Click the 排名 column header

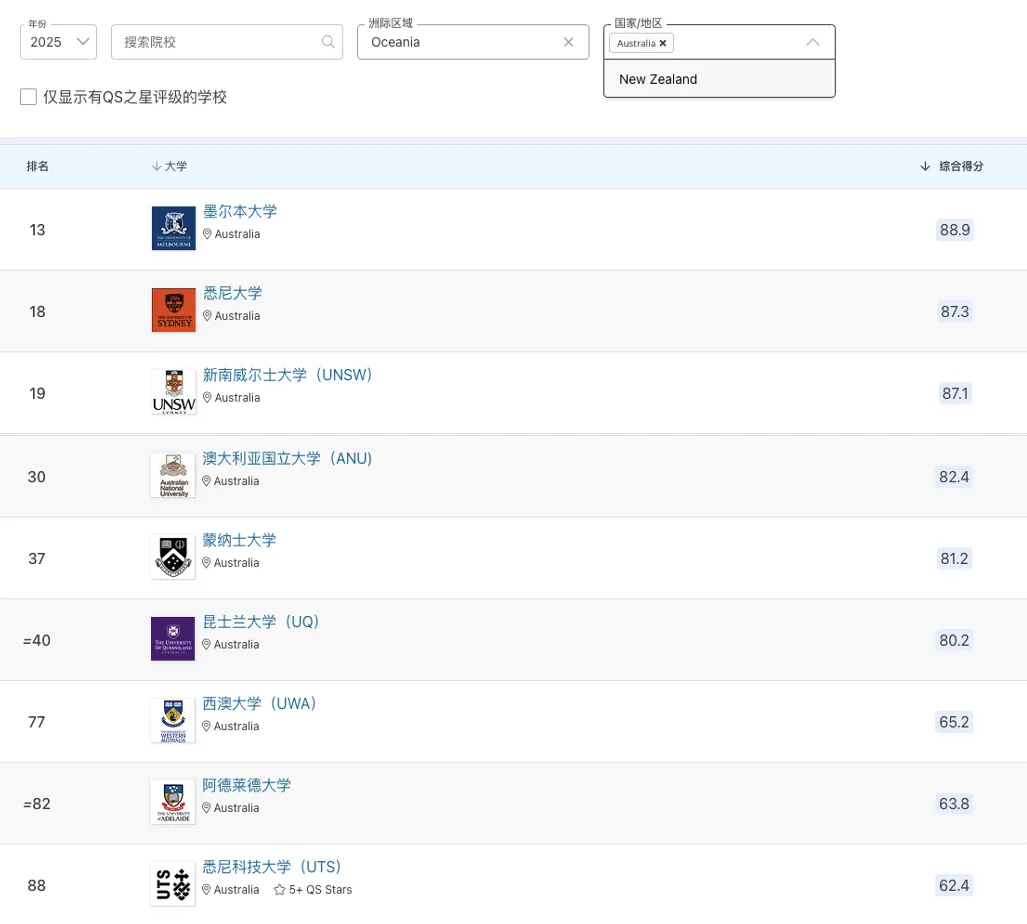pyautogui.click(x=37, y=166)
